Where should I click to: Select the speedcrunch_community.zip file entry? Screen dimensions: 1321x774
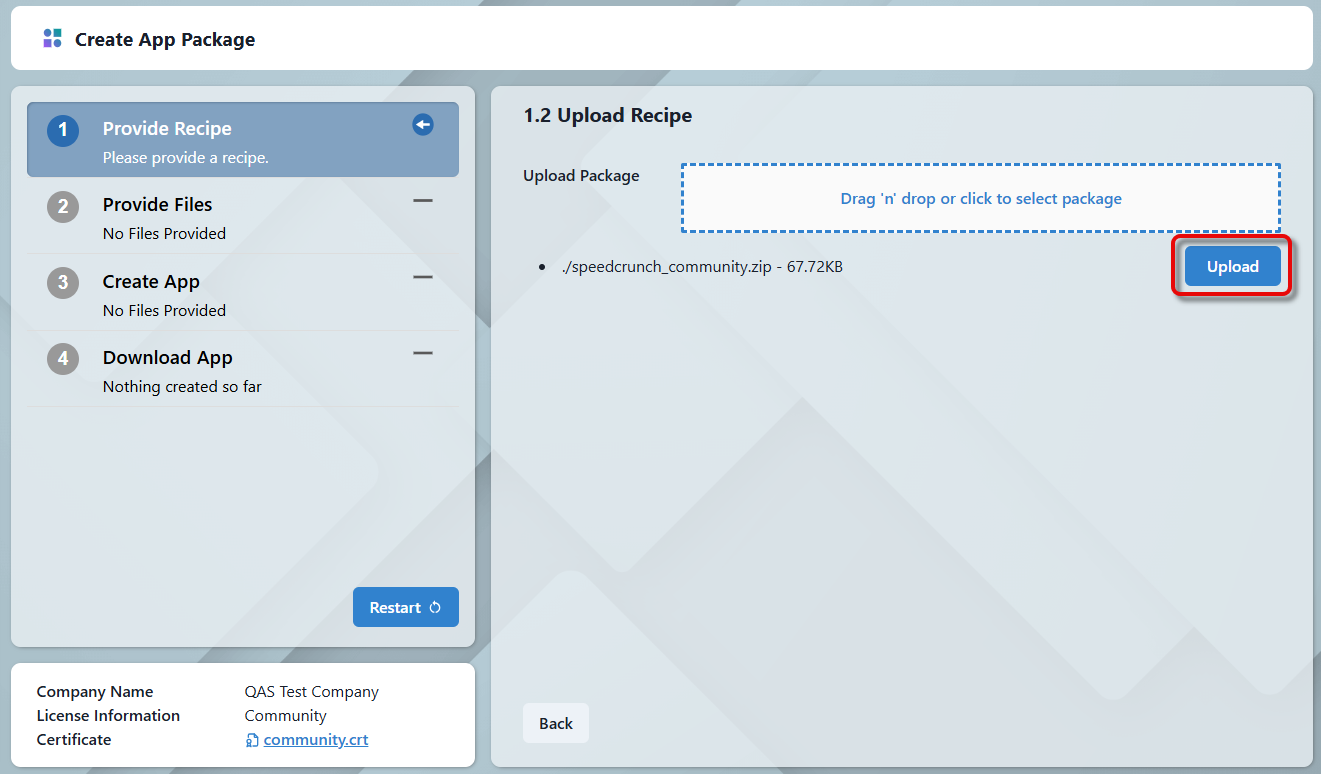702,267
